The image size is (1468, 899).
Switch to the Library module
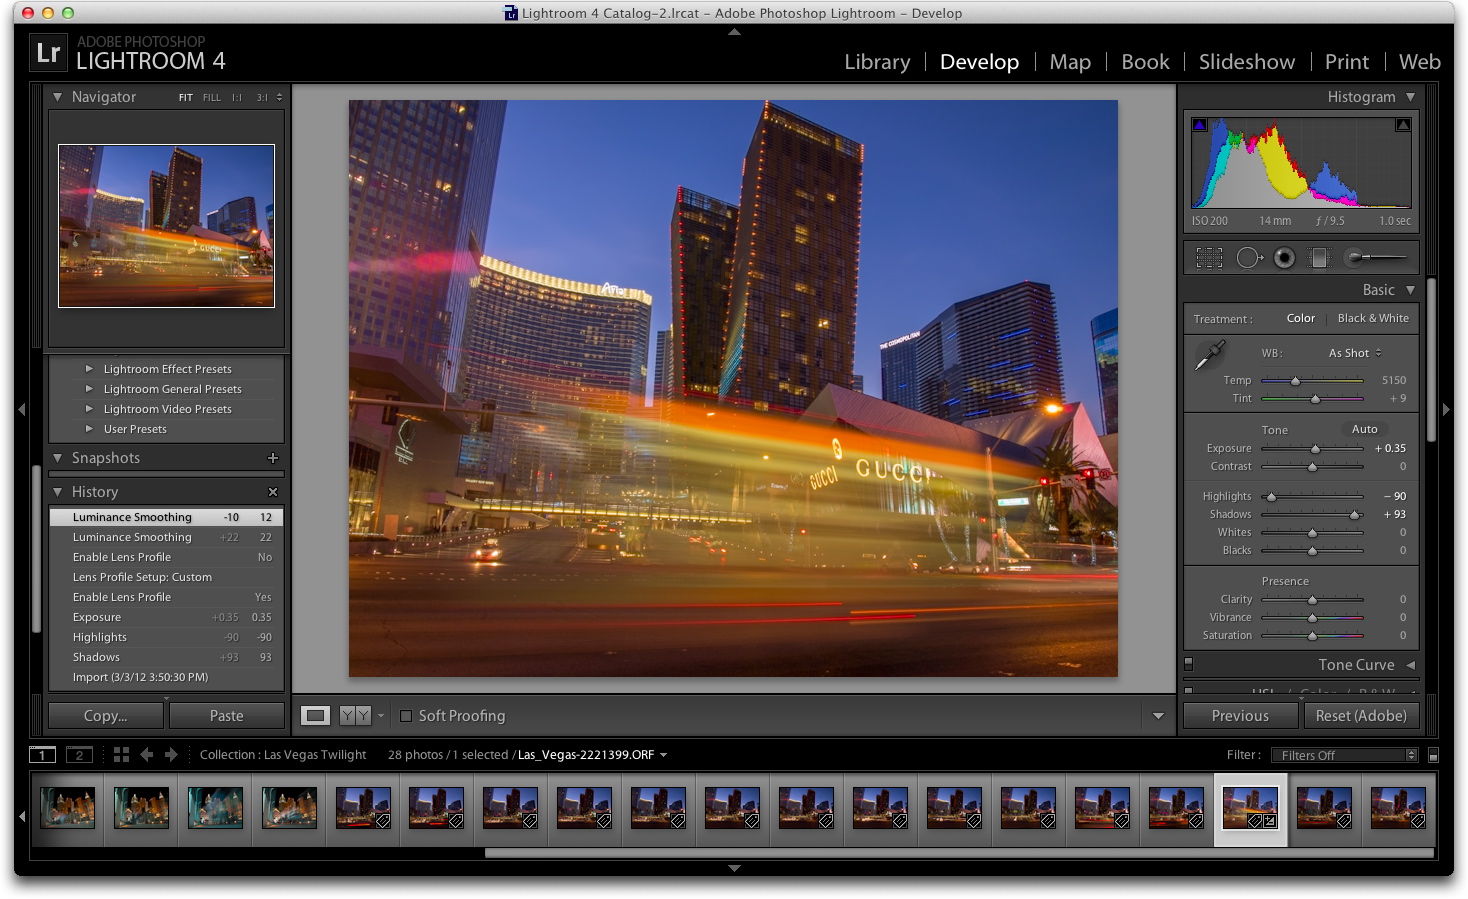(x=877, y=62)
